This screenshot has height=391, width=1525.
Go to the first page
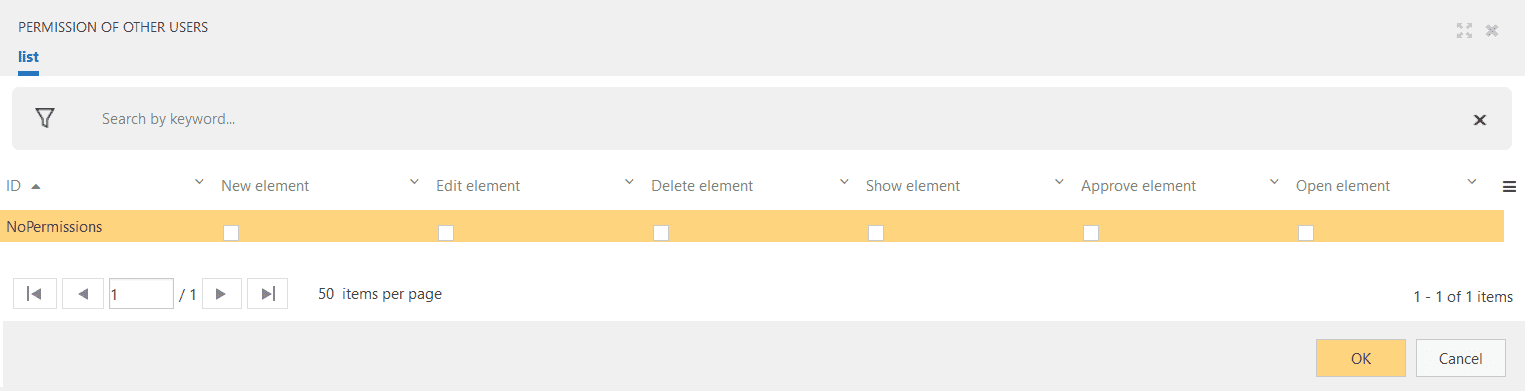point(34,294)
